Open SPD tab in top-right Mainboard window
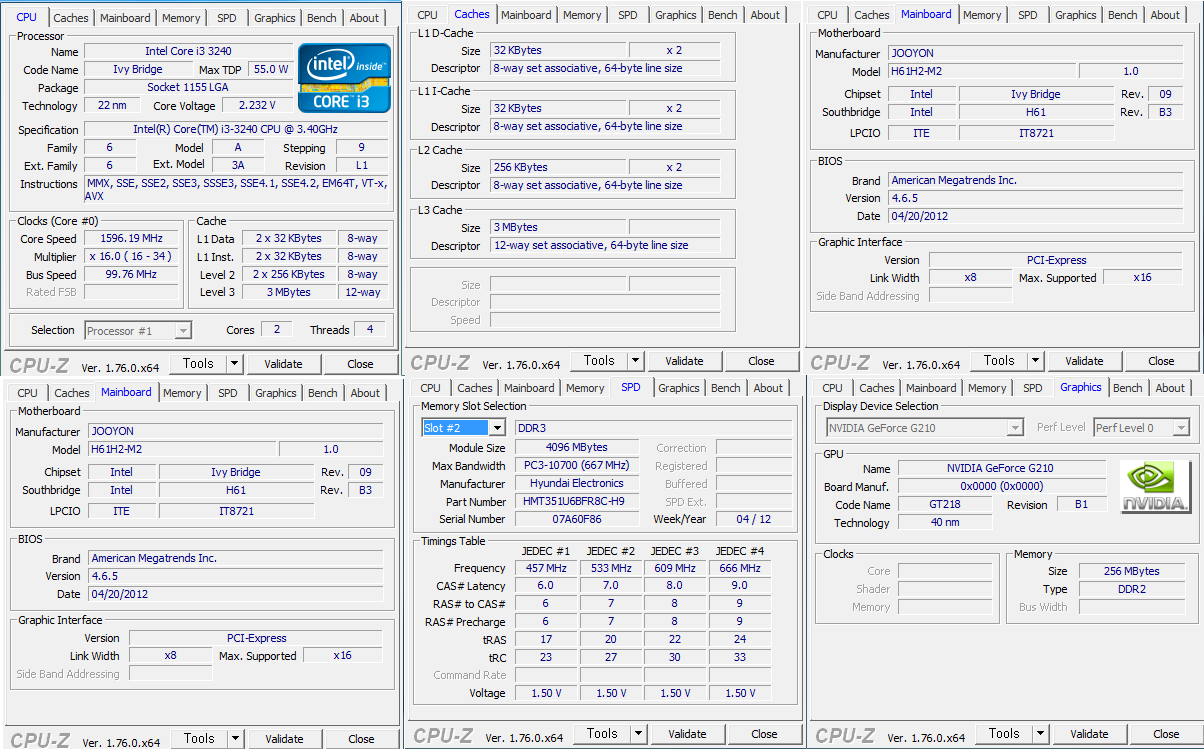Image resolution: width=1204 pixels, height=749 pixels. coord(1028,15)
